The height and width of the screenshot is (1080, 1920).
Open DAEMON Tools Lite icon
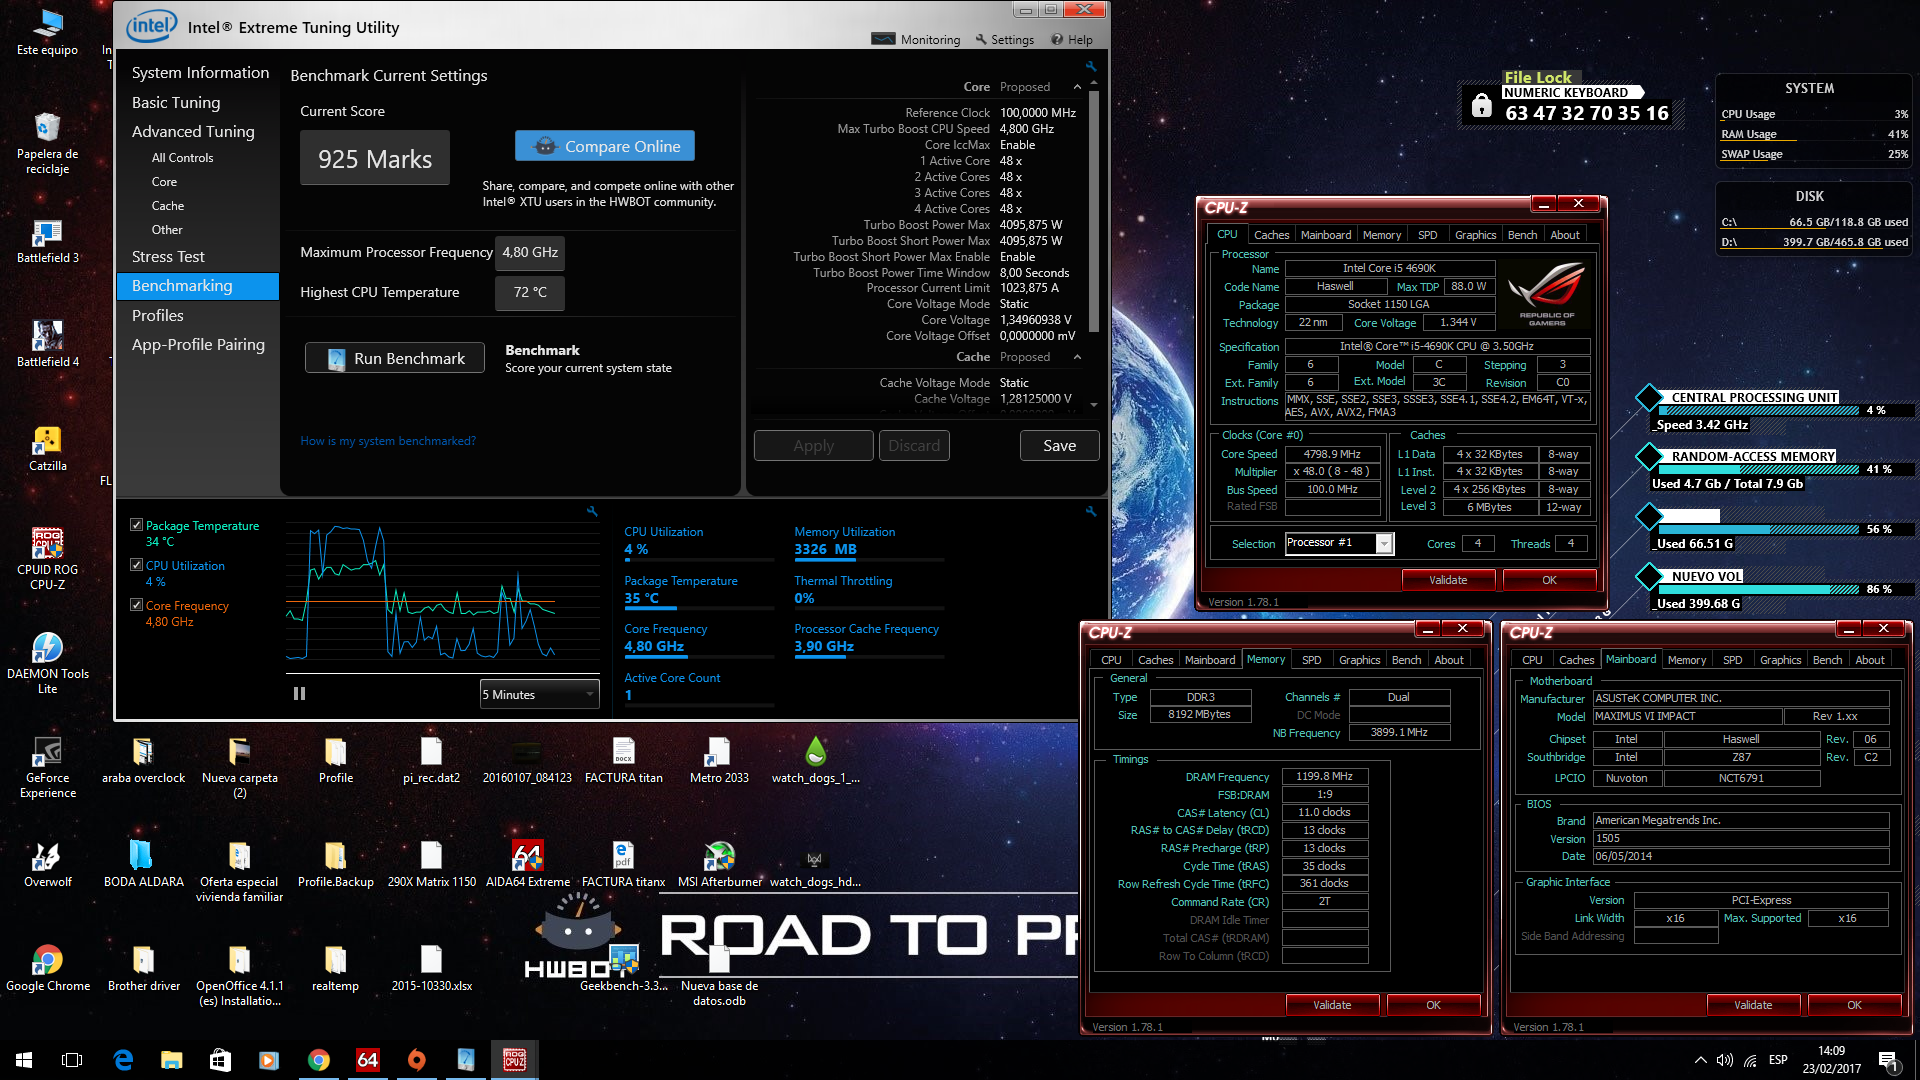tap(47, 663)
